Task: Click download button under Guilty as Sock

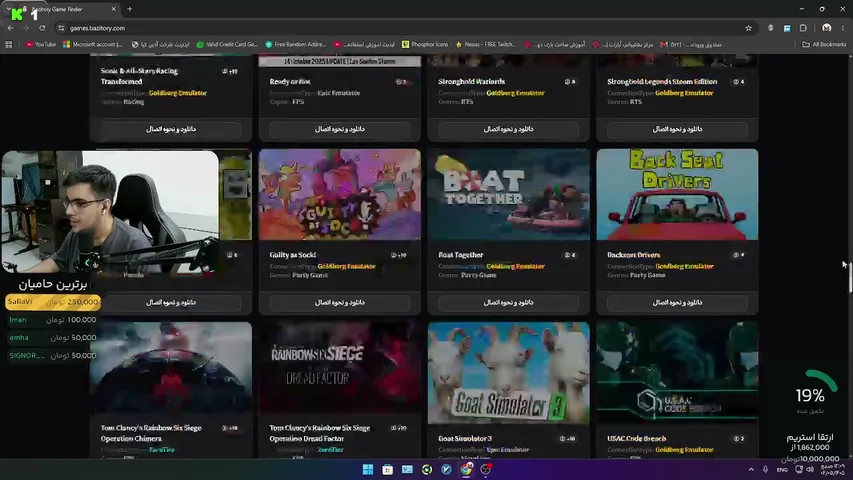Action: (339, 303)
